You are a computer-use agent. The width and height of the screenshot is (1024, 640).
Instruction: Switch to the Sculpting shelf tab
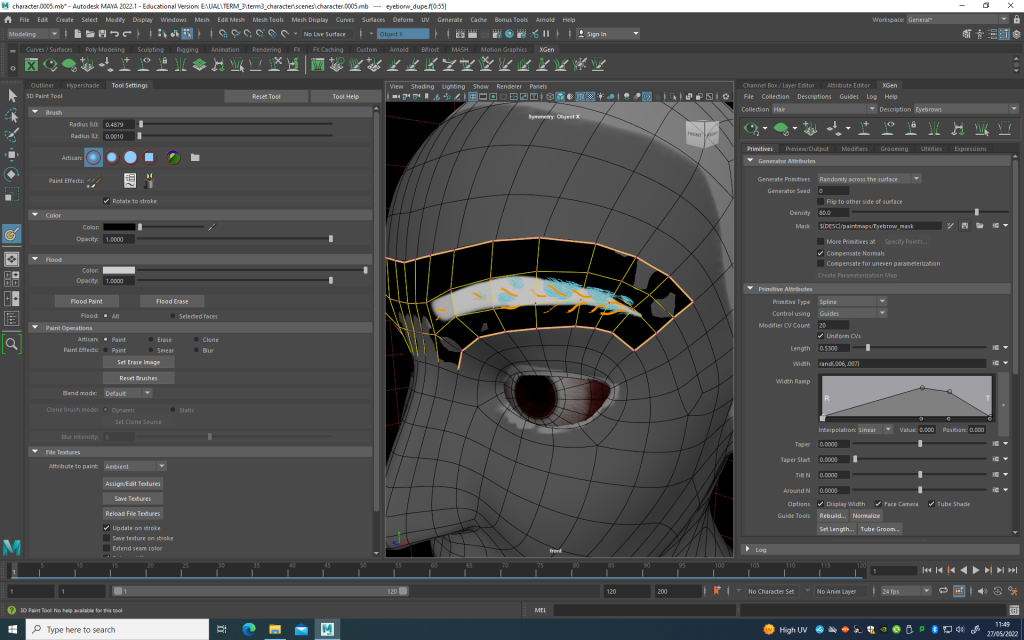(150, 50)
